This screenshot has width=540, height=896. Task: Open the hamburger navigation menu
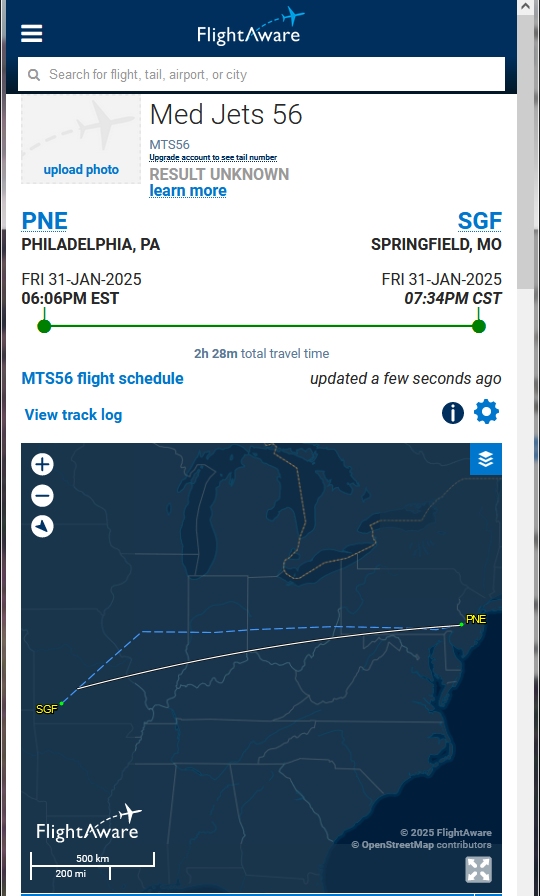click(x=31, y=33)
